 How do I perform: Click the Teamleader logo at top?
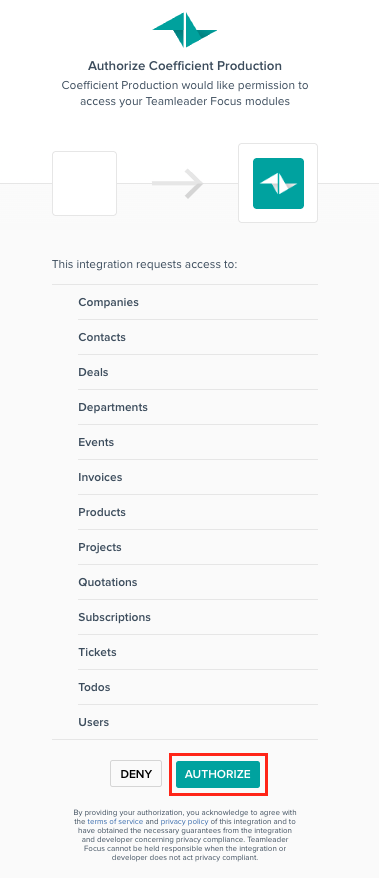pyautogui.click(x=185, y=30)
